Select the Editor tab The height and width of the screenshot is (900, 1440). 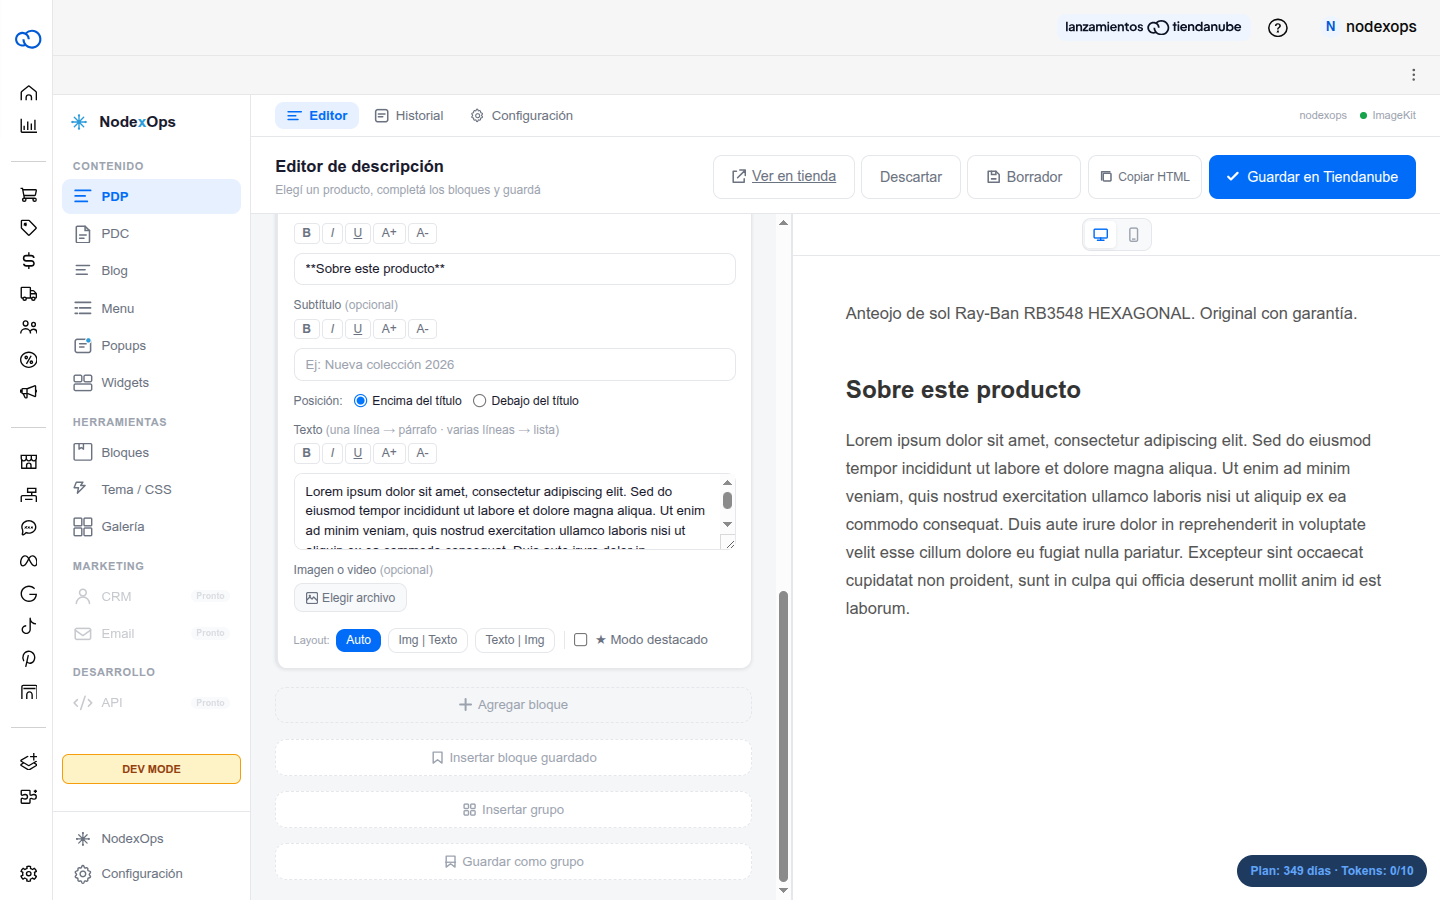pyautogui.click(x=317, y=116)
